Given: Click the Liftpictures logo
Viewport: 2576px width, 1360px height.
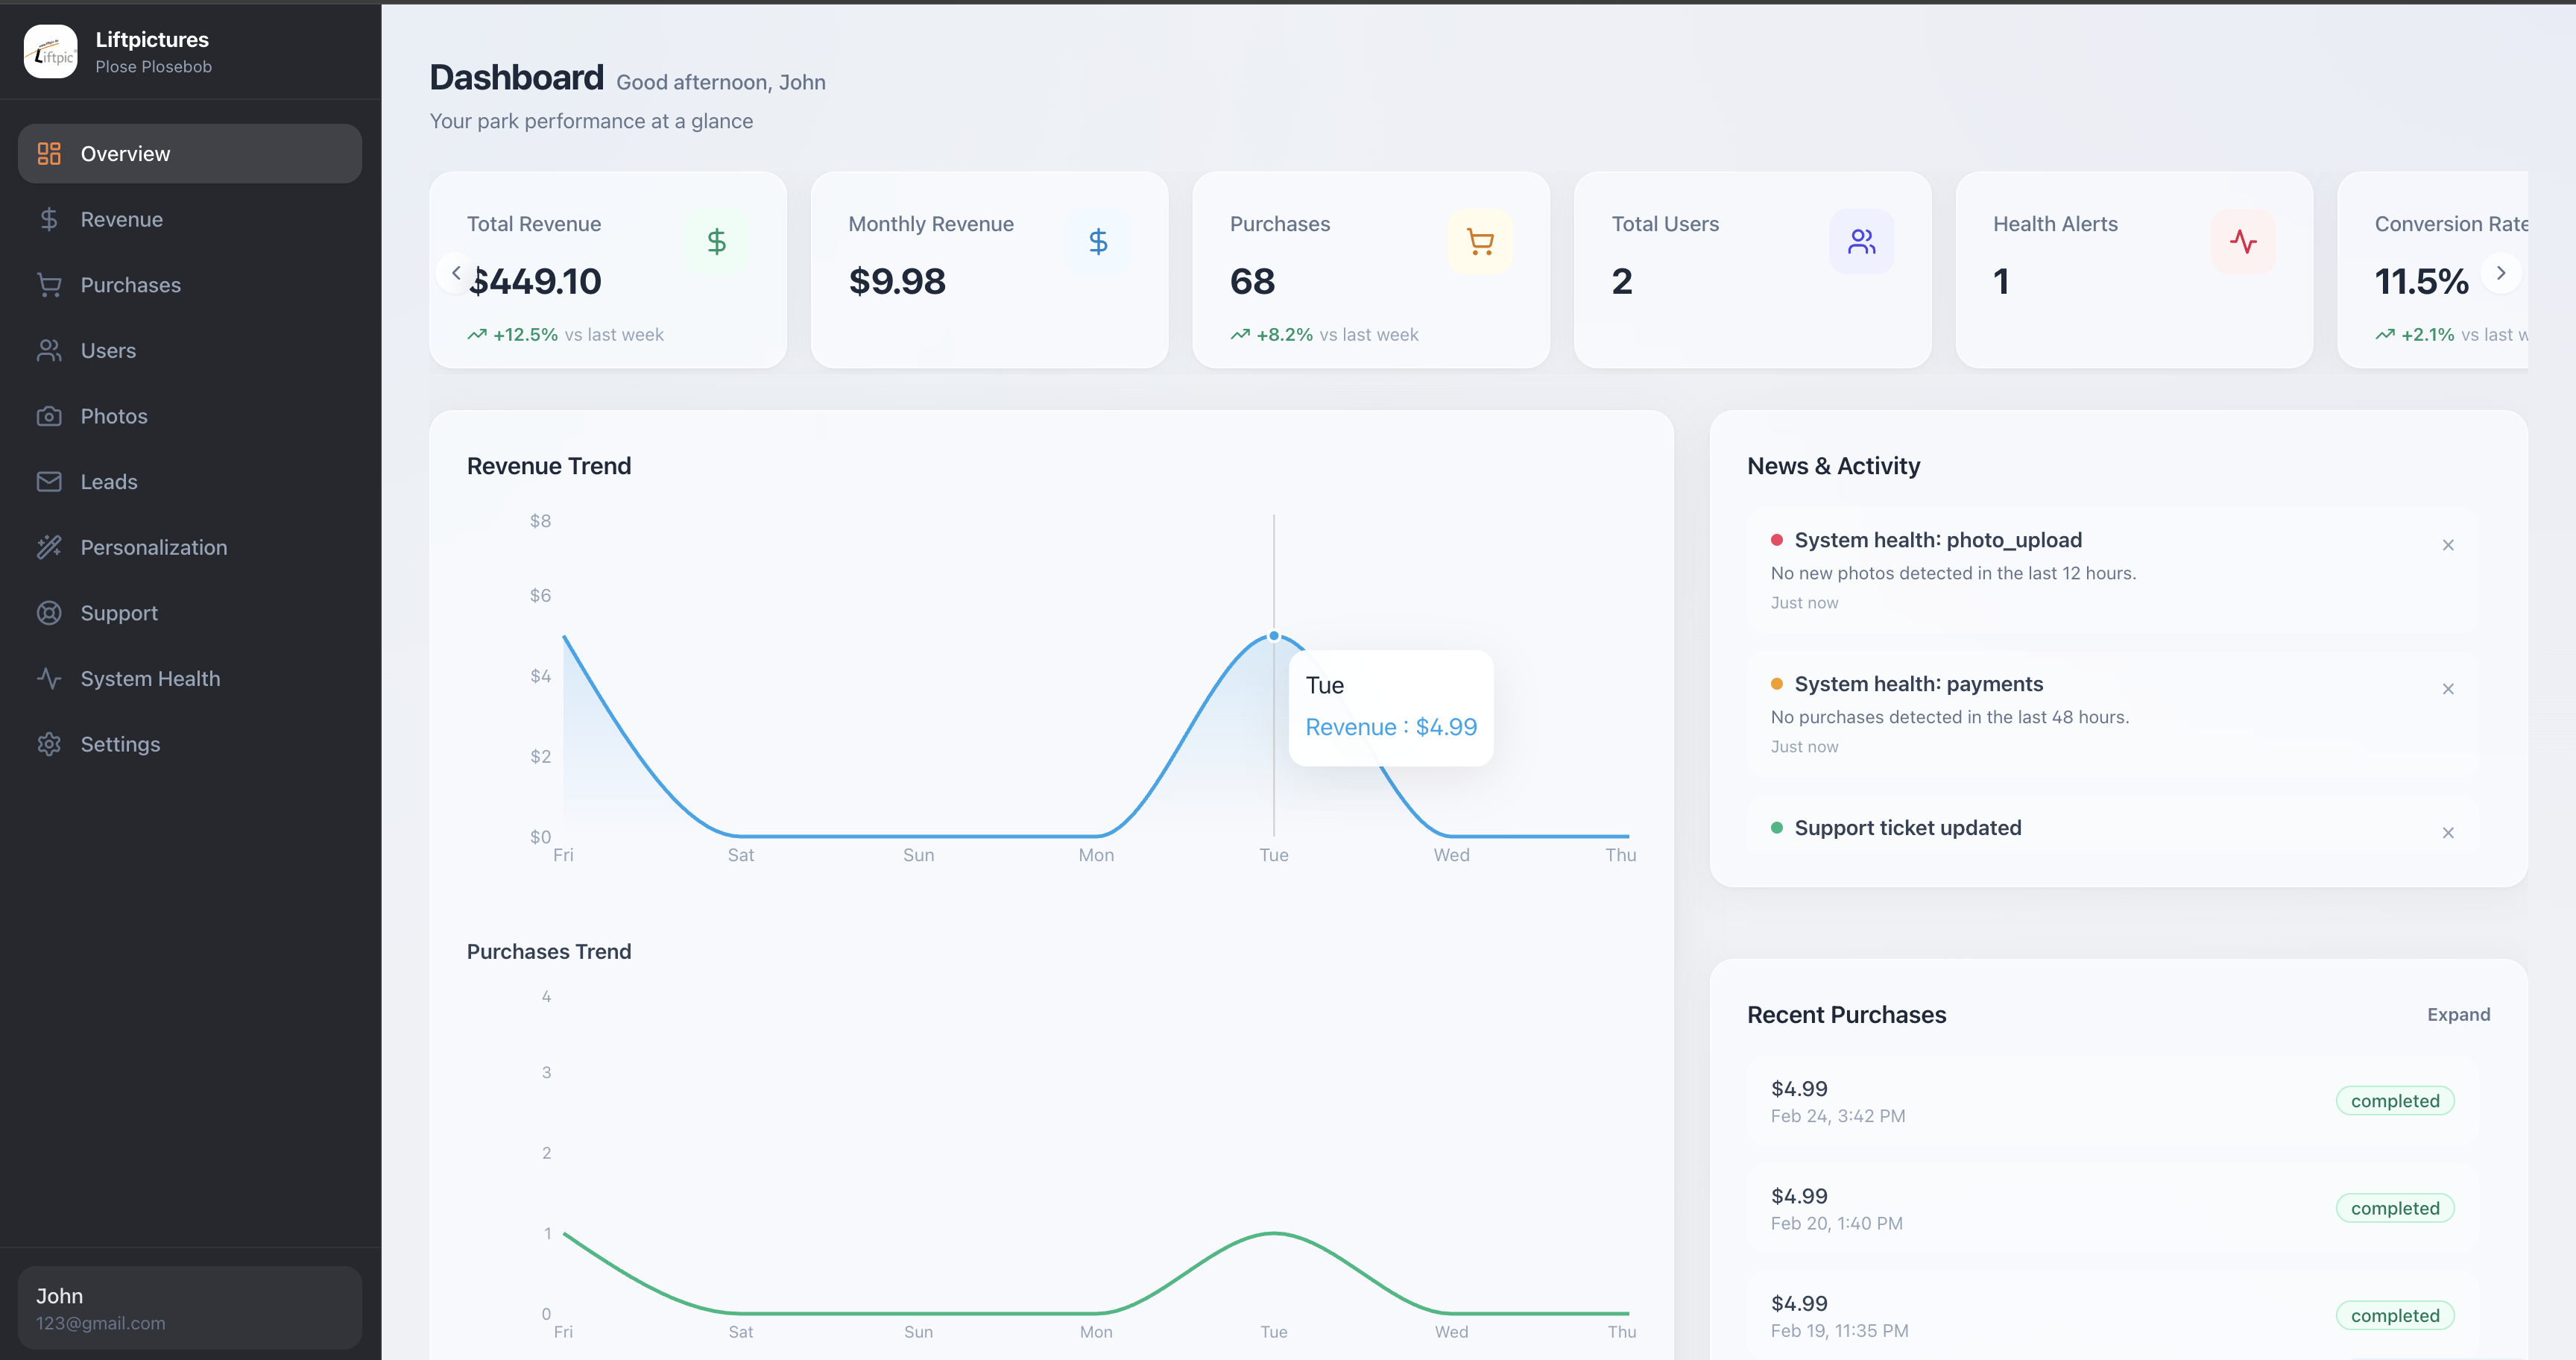Looking at the screenshot, I should pyautogui.click(x=50, y=51).
